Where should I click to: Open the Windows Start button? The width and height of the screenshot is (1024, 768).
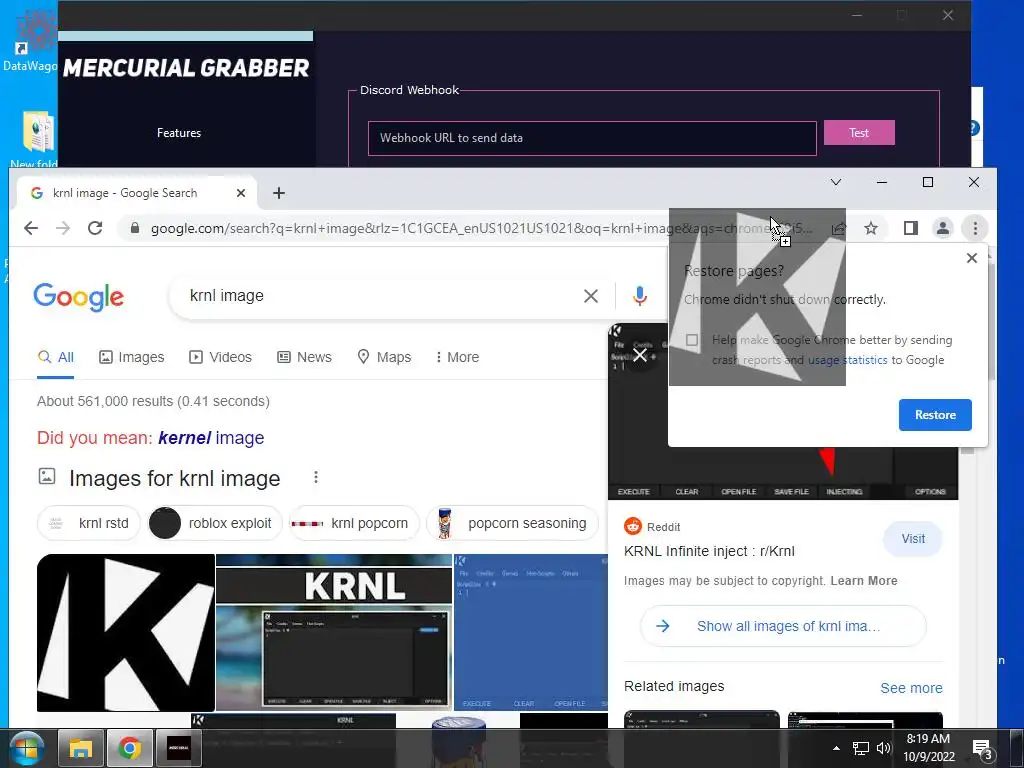(26, 748)
